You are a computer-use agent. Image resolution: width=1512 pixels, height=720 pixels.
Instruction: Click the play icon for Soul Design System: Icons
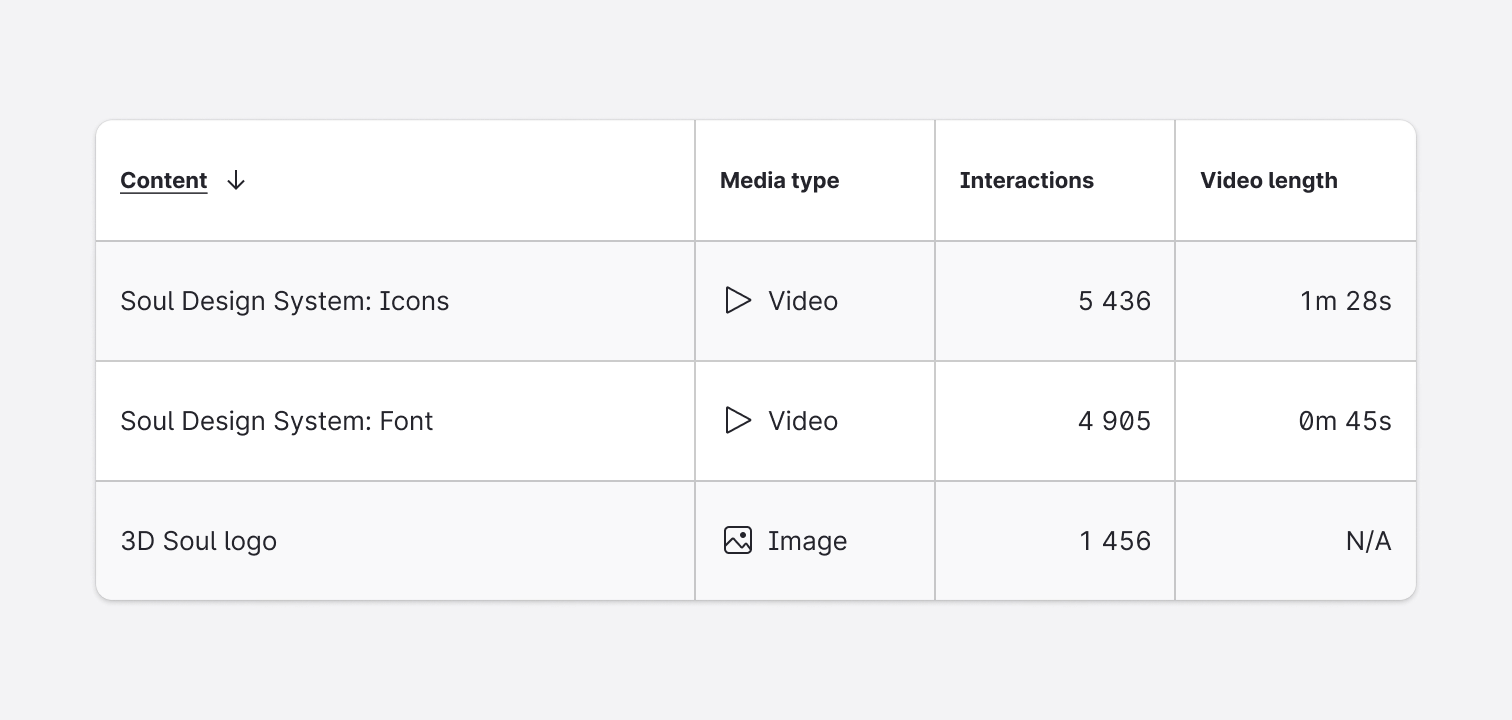pyautogui.click(x=738, y=300)
